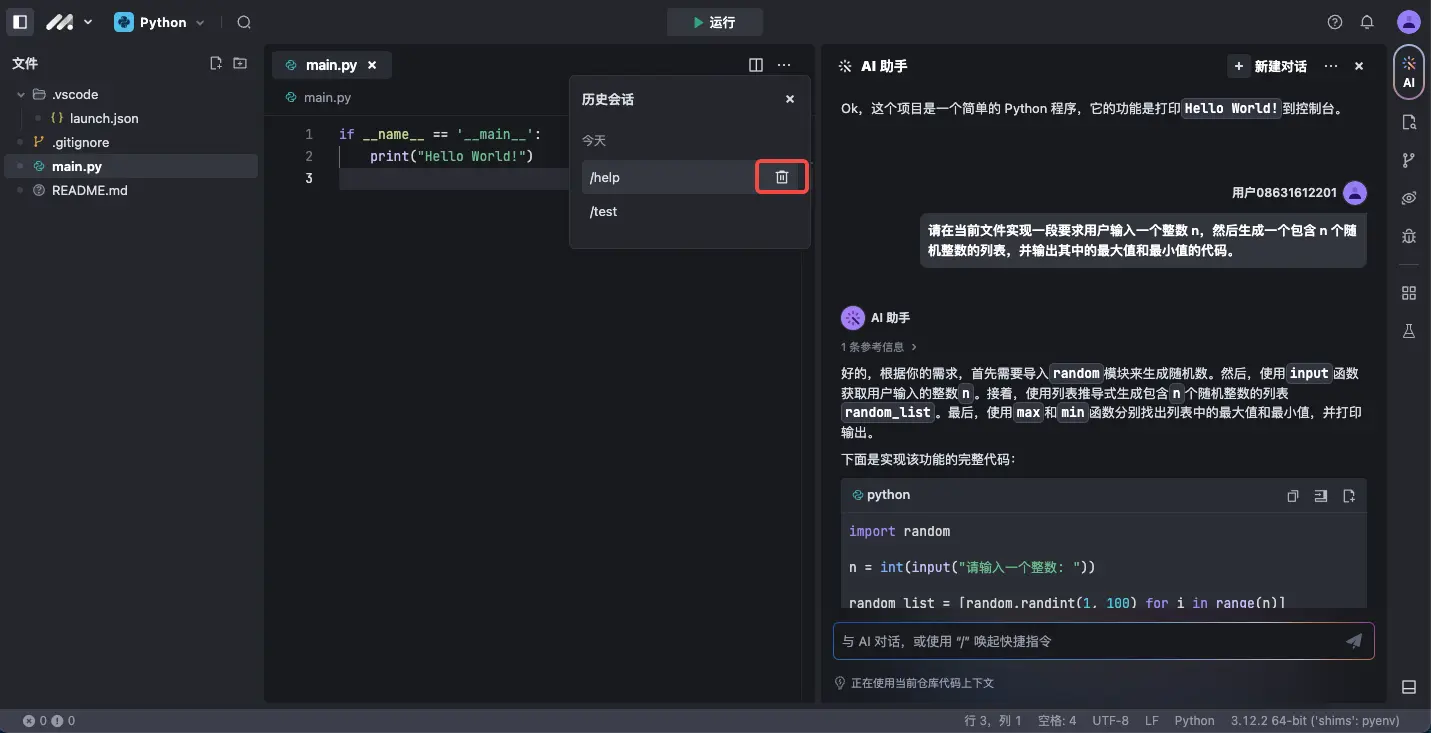Change line ending LF

pos(1152,720)
